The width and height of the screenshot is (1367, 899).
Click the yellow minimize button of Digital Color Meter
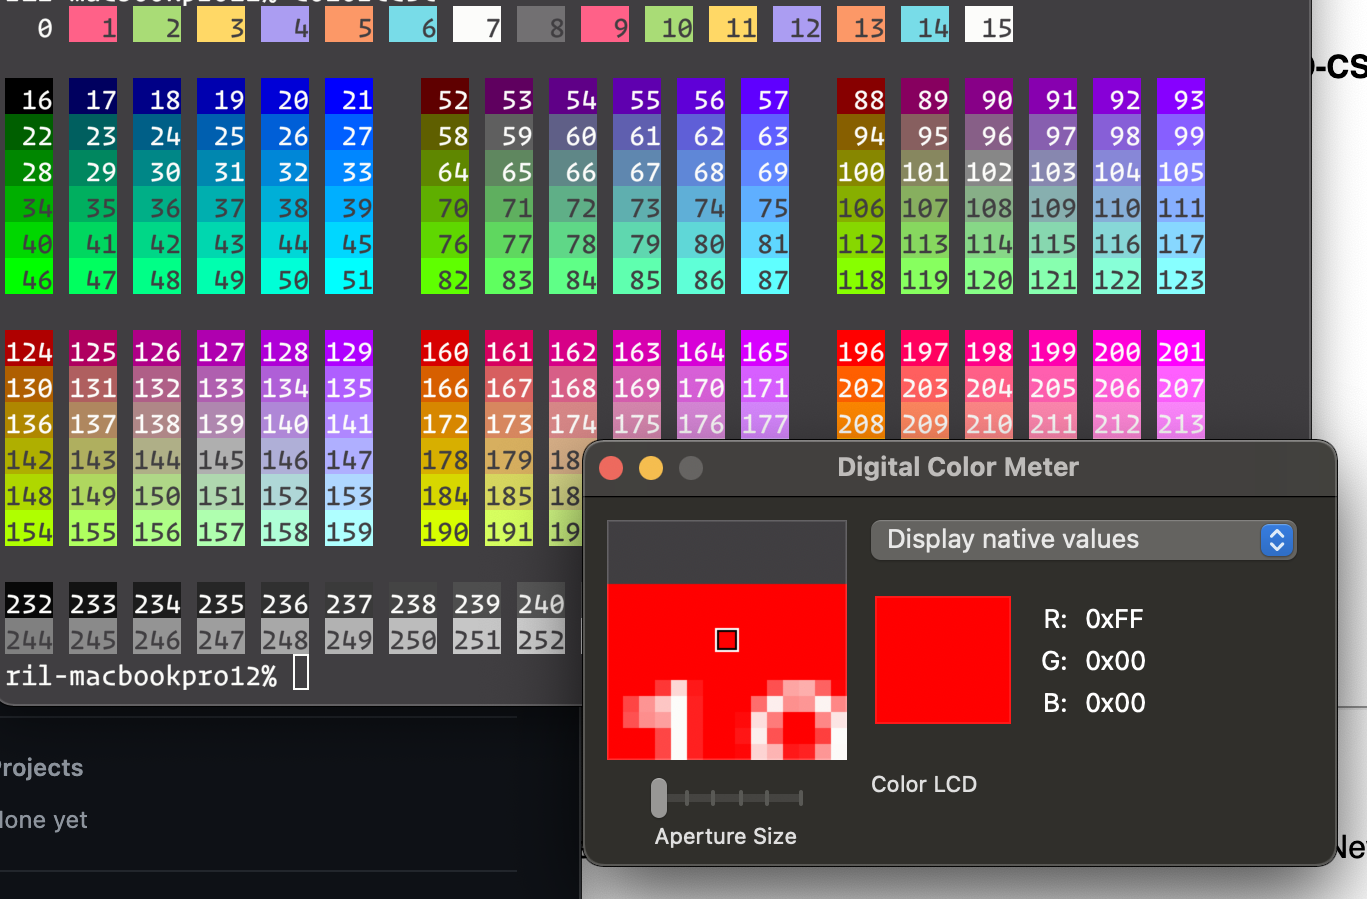pos(650,467)
